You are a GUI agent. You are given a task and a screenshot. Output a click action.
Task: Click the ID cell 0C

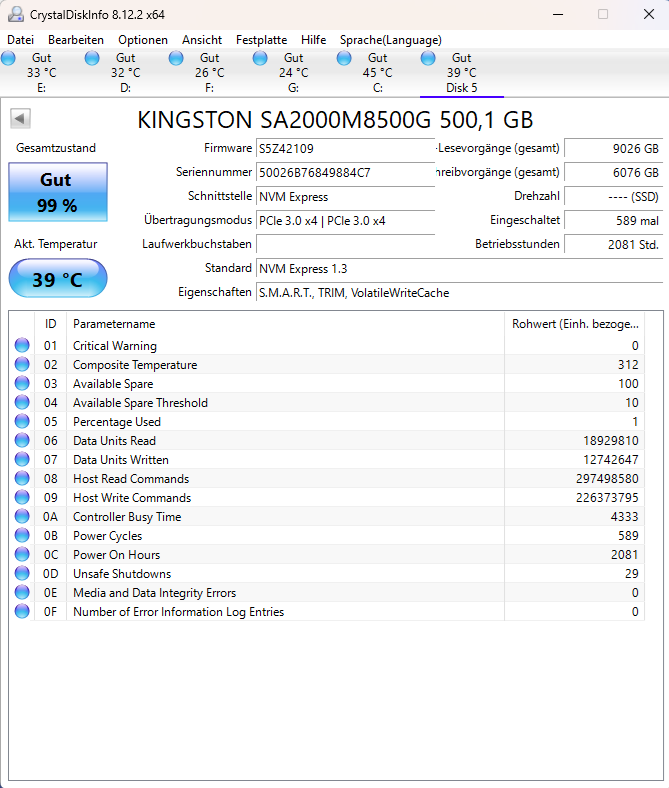click(51, 555)
